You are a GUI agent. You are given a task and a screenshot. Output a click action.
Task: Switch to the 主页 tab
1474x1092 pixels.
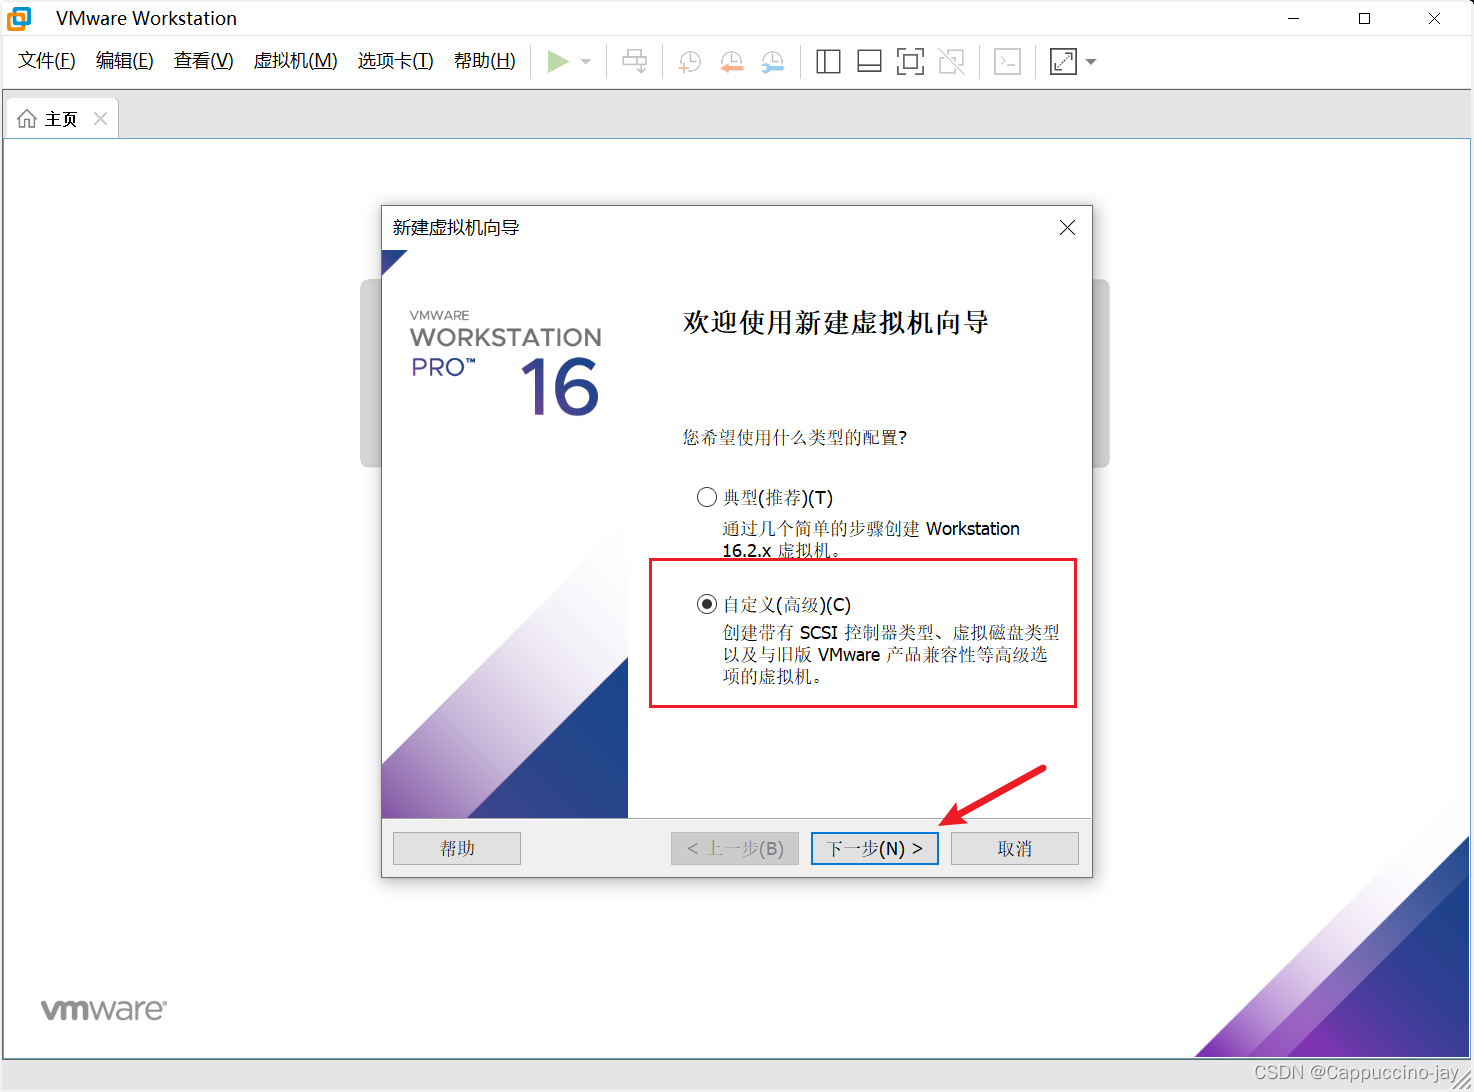(x=61, y=119)
